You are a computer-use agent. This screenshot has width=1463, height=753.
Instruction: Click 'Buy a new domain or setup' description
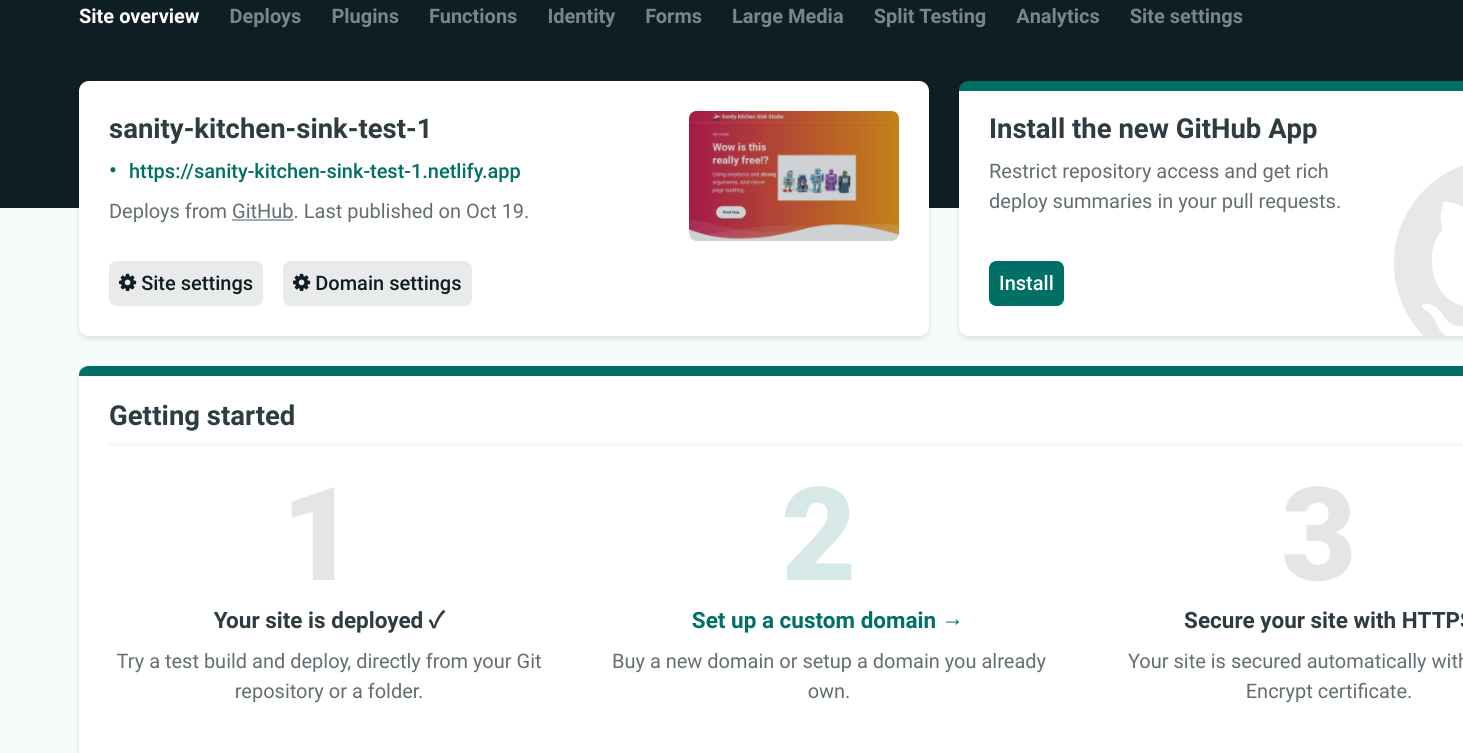tap(829, 676)
